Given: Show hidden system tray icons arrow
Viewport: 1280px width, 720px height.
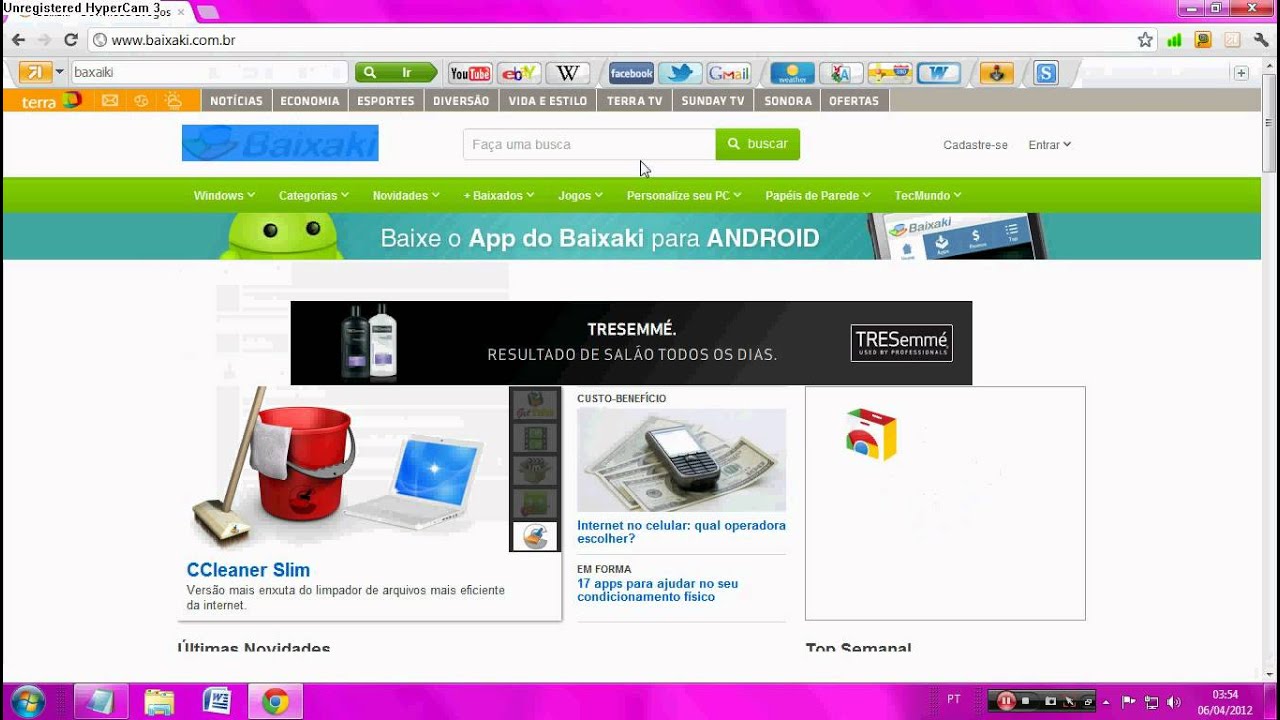Looking at the screenshot, I should coord(1106,702).
